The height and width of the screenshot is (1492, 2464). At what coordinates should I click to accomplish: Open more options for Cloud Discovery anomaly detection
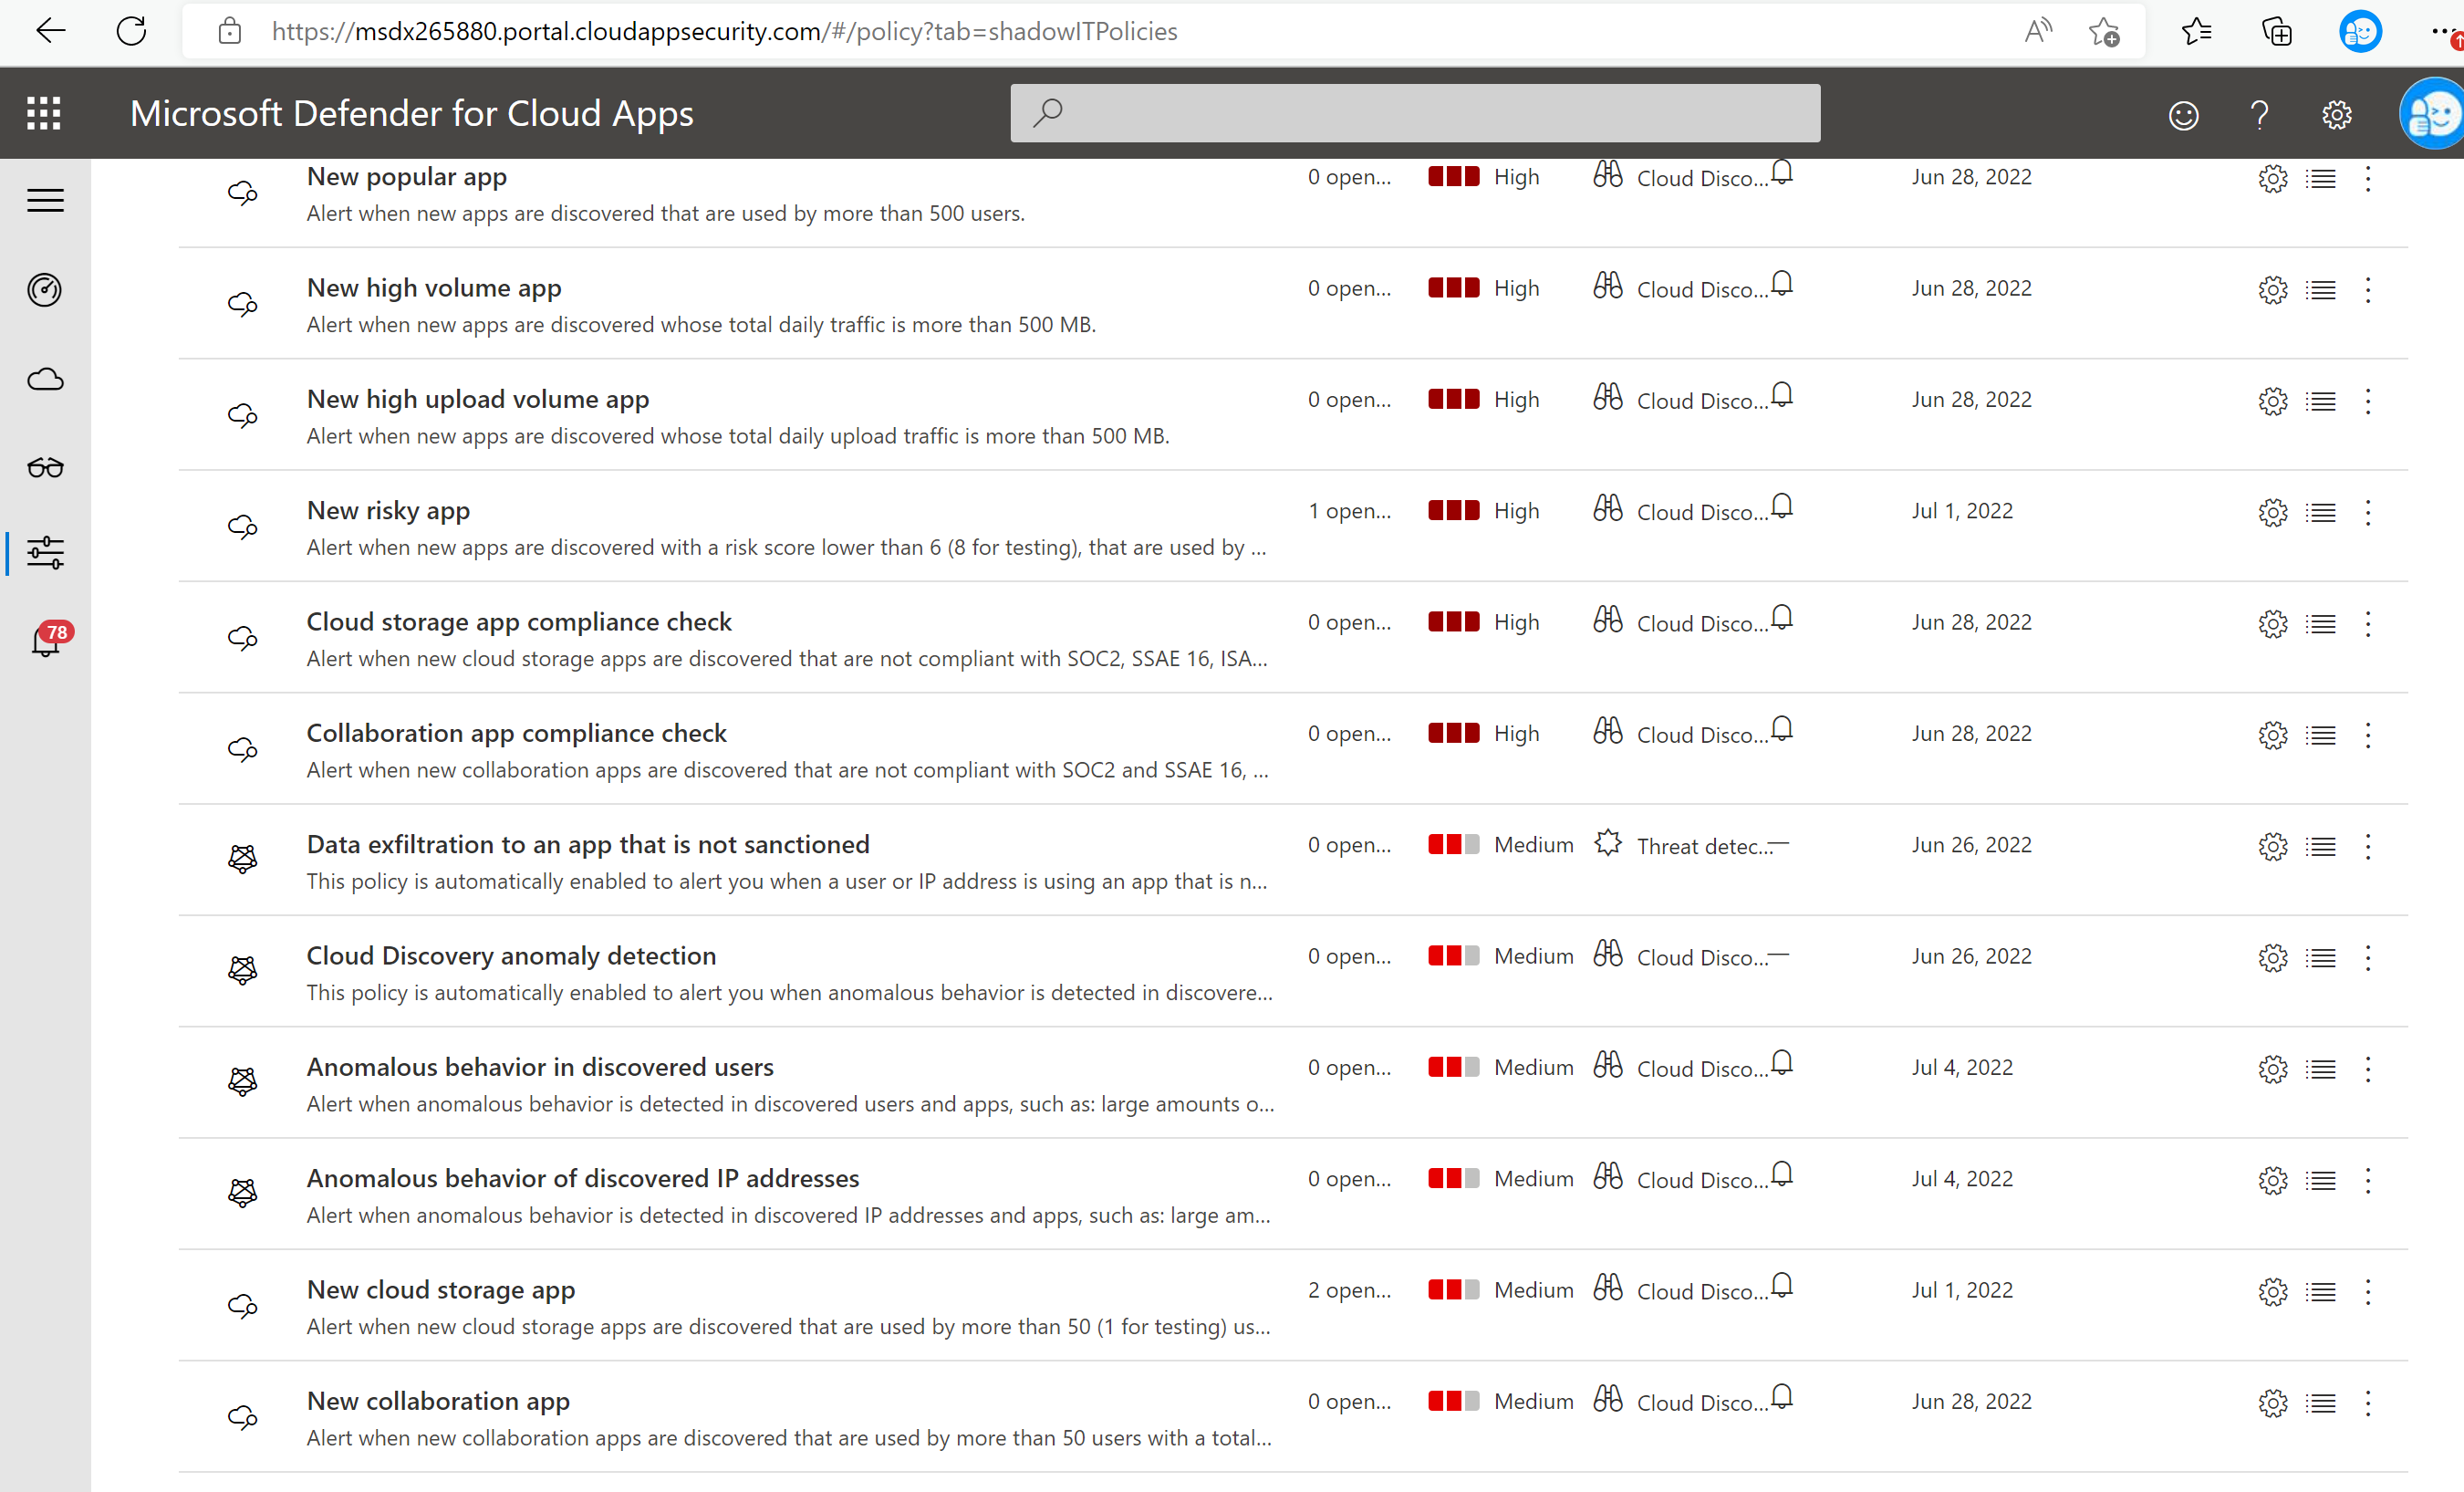point(2368,957)
